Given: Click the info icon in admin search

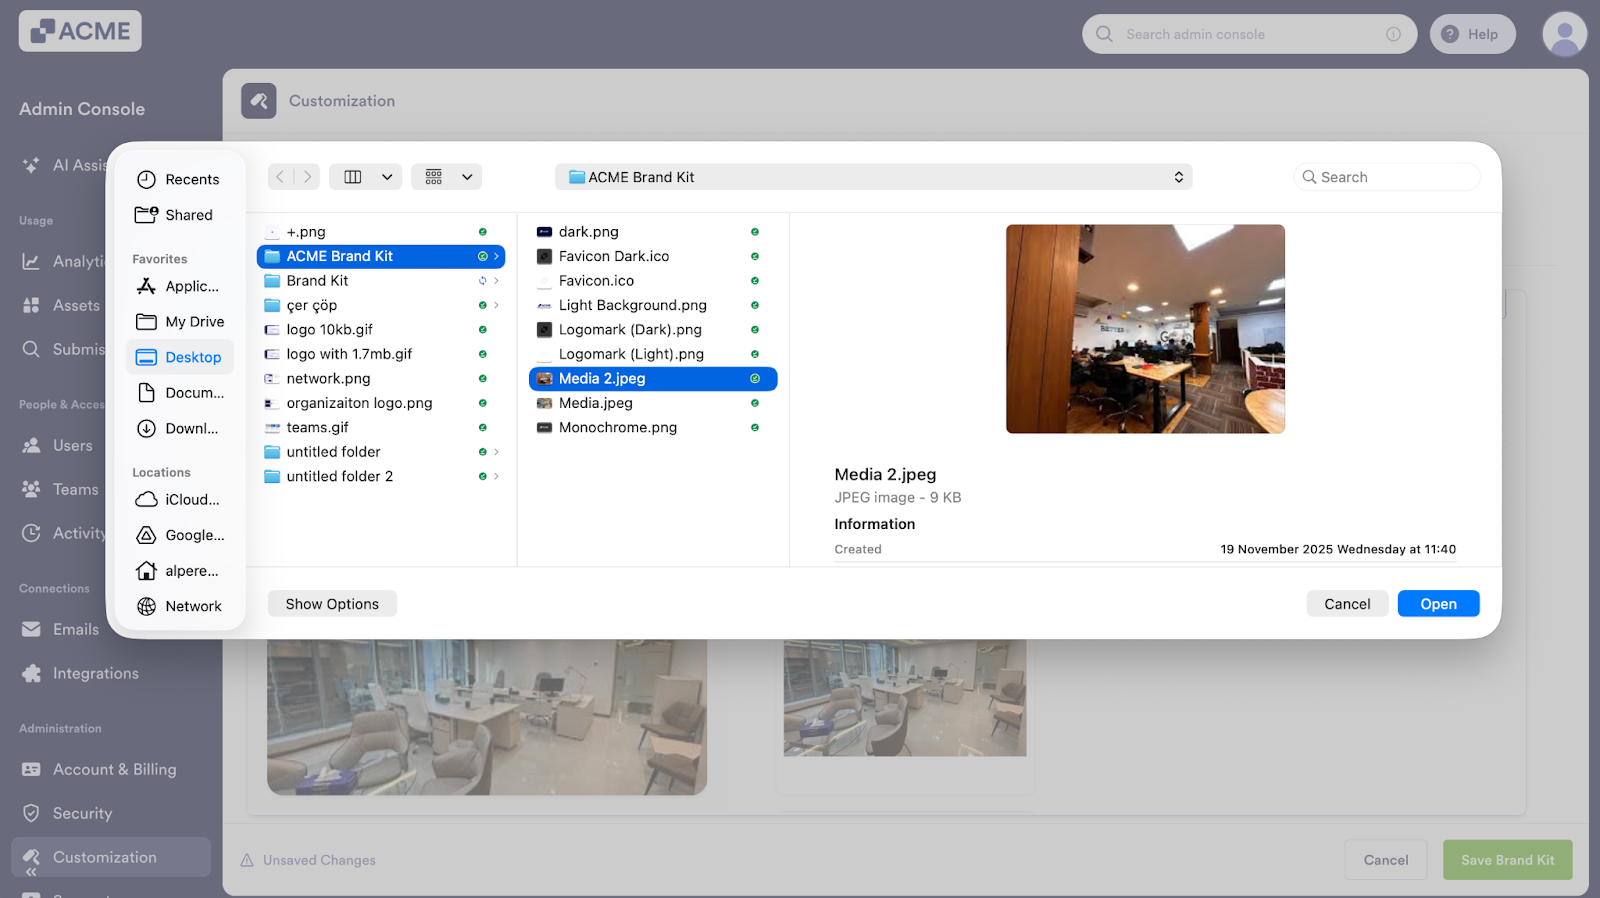Looking at the screenshot, I should [x=1393, y=34].
